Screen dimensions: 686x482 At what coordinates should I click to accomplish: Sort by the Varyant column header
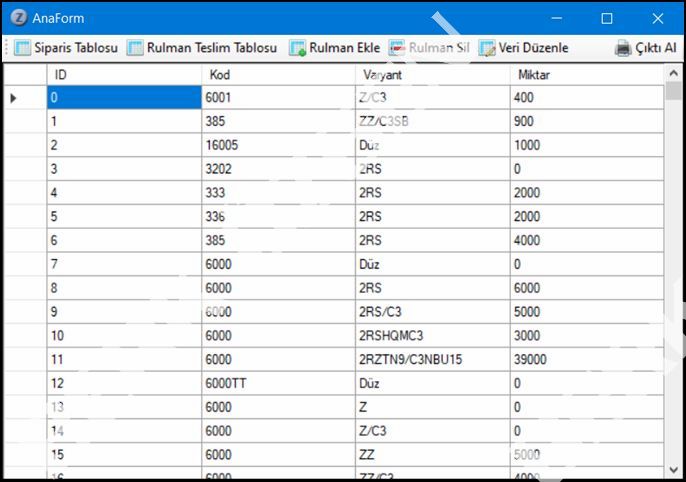pos(432,75)
